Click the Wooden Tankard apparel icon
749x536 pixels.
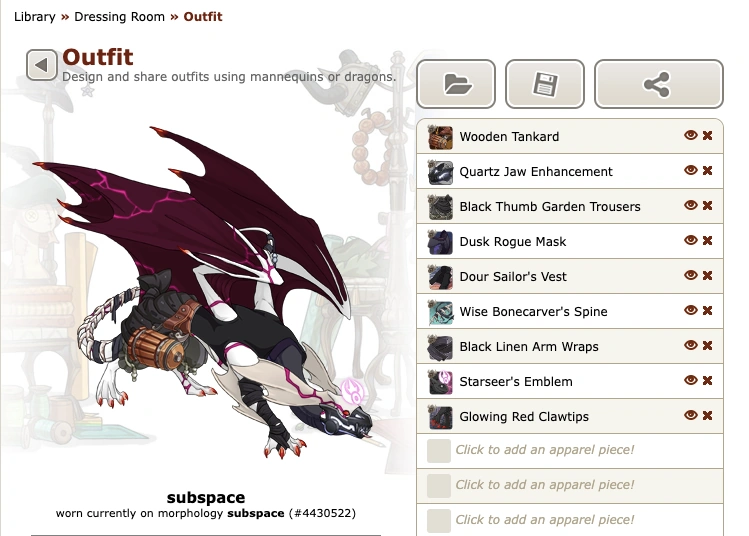point(440,137)
